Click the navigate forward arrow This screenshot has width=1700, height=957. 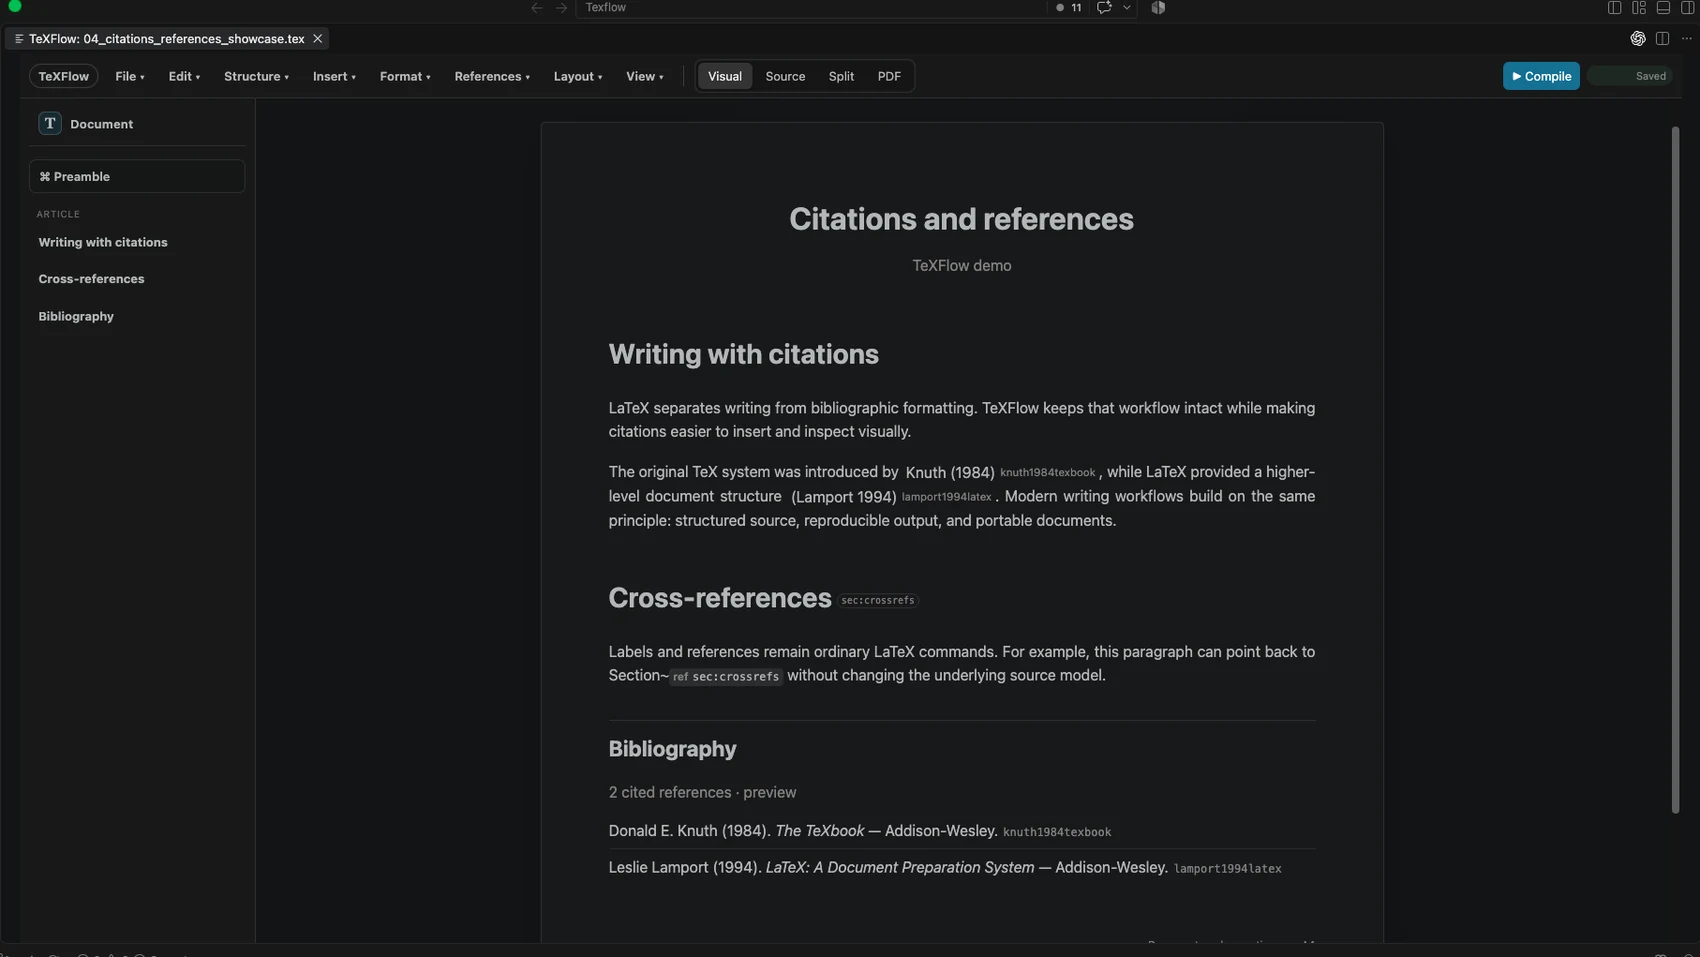(561, 7)
